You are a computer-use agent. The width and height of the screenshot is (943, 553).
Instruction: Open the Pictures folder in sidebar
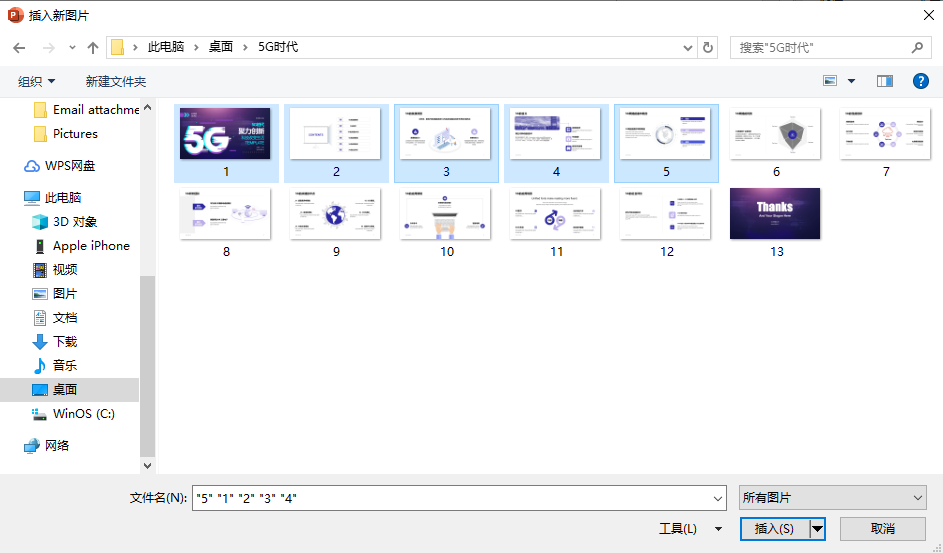point(66,133)
